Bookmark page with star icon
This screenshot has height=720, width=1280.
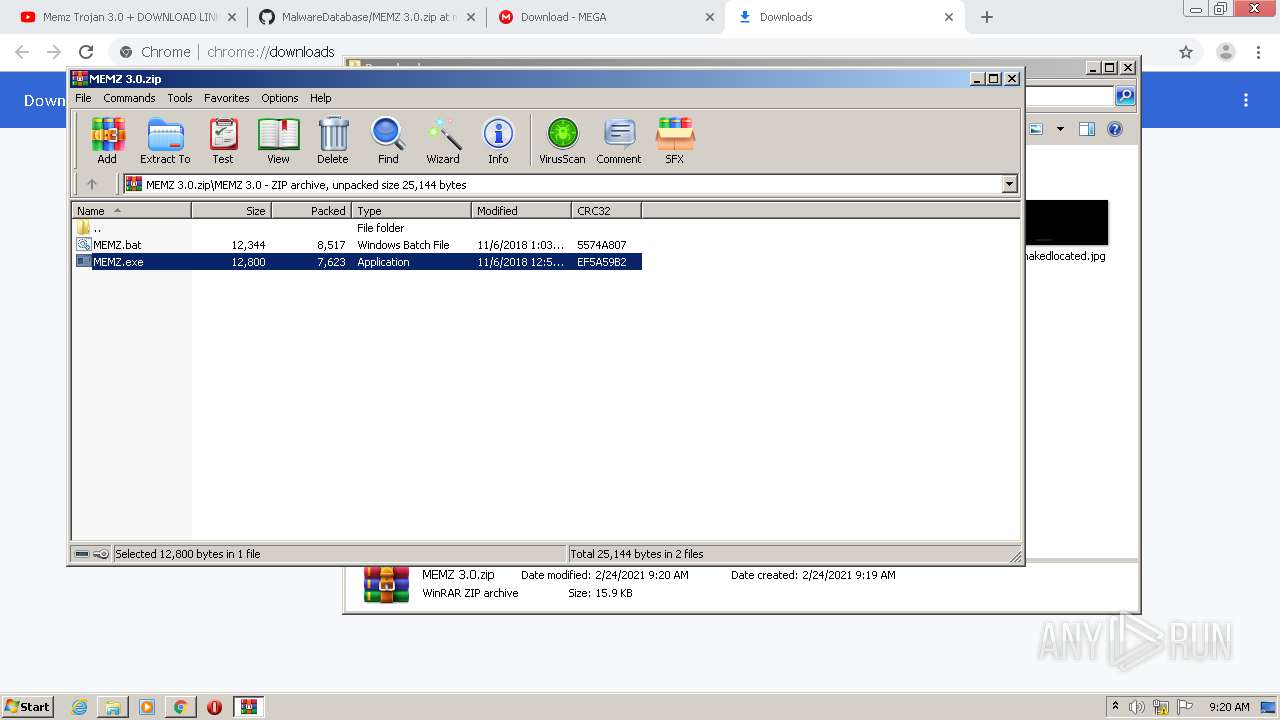1186,52
